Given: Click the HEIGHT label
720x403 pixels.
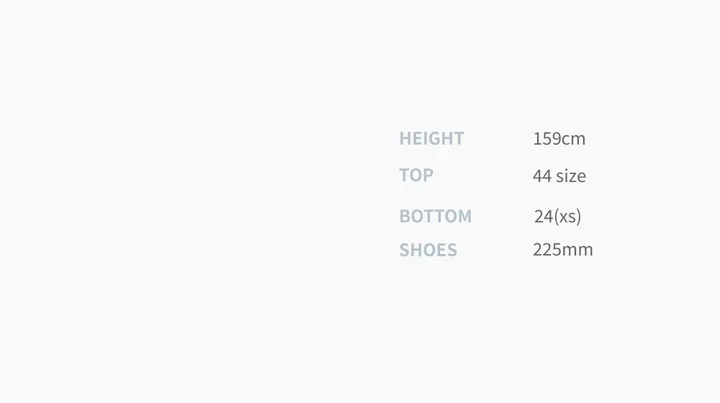Looking at the screenshot, I should (432, 138).
